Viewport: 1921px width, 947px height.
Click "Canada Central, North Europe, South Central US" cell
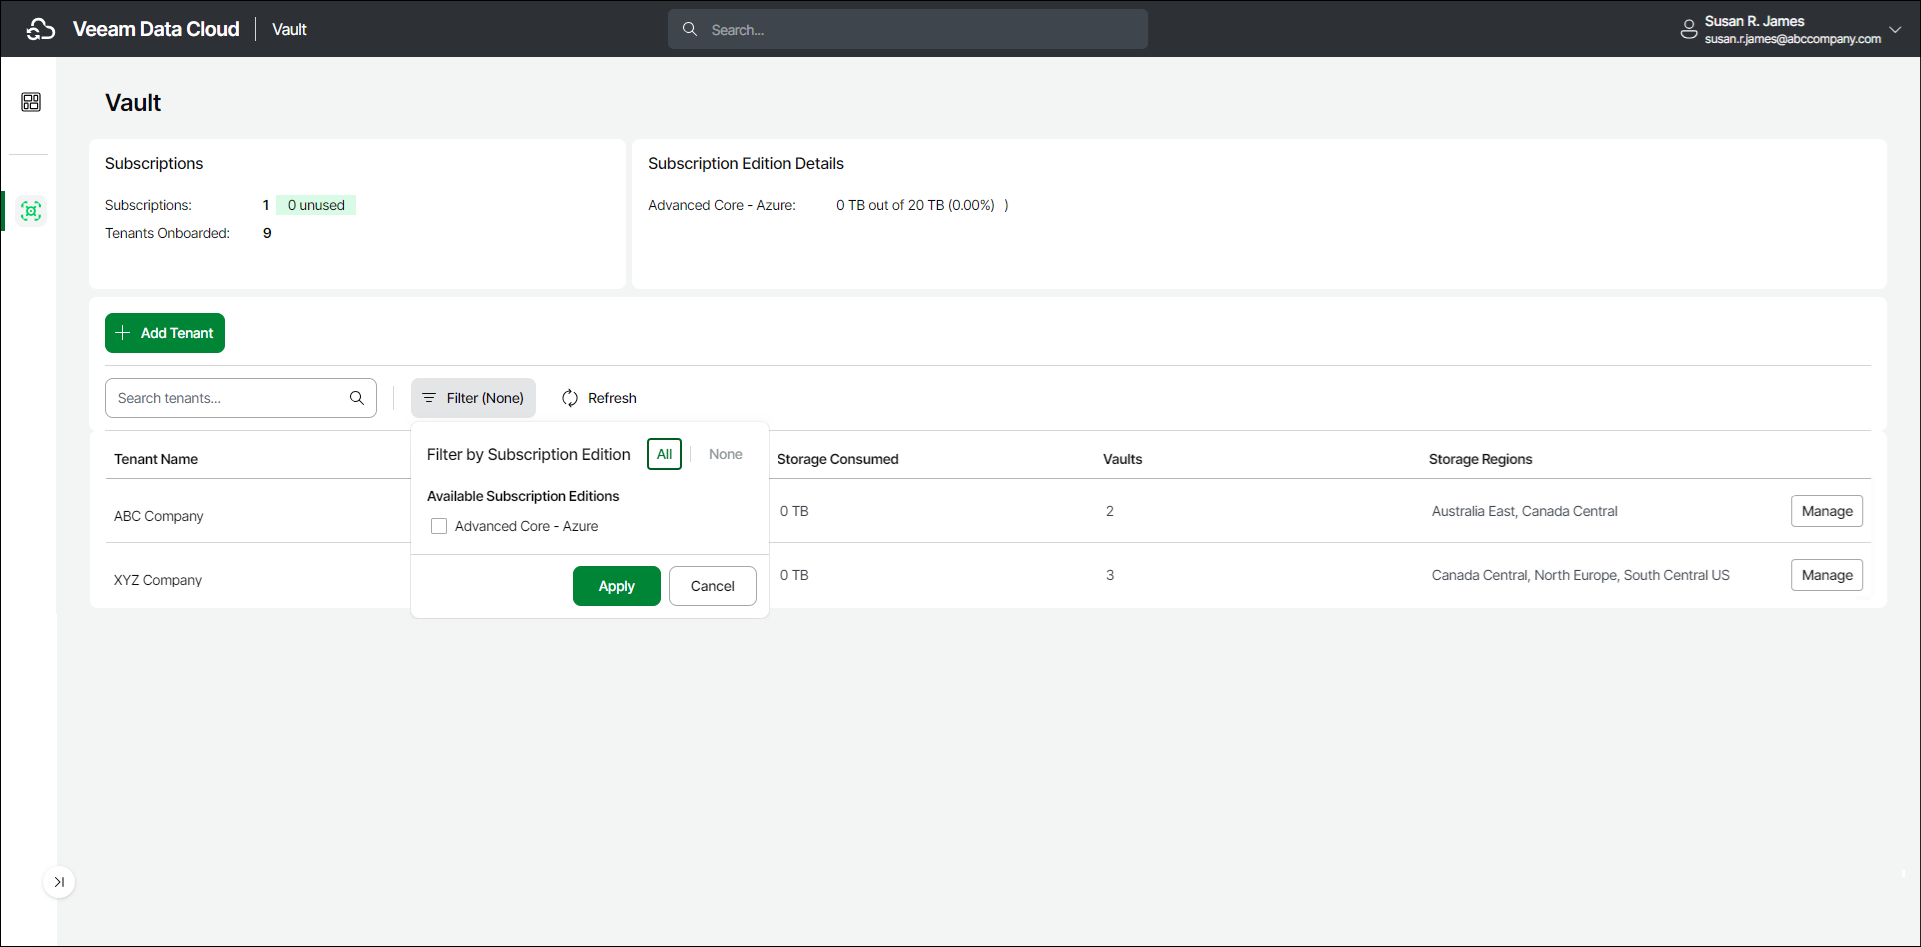(x=1581, y=575)
